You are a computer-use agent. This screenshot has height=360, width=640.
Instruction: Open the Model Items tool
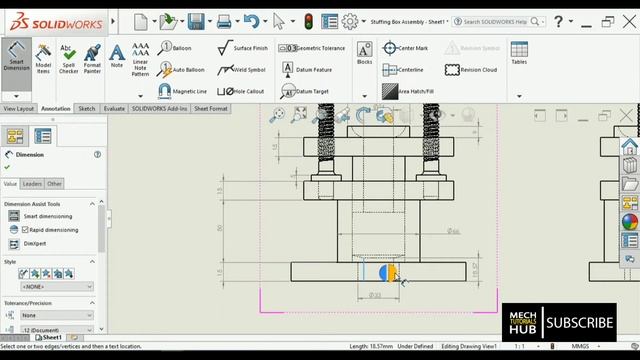coord(43,58)
